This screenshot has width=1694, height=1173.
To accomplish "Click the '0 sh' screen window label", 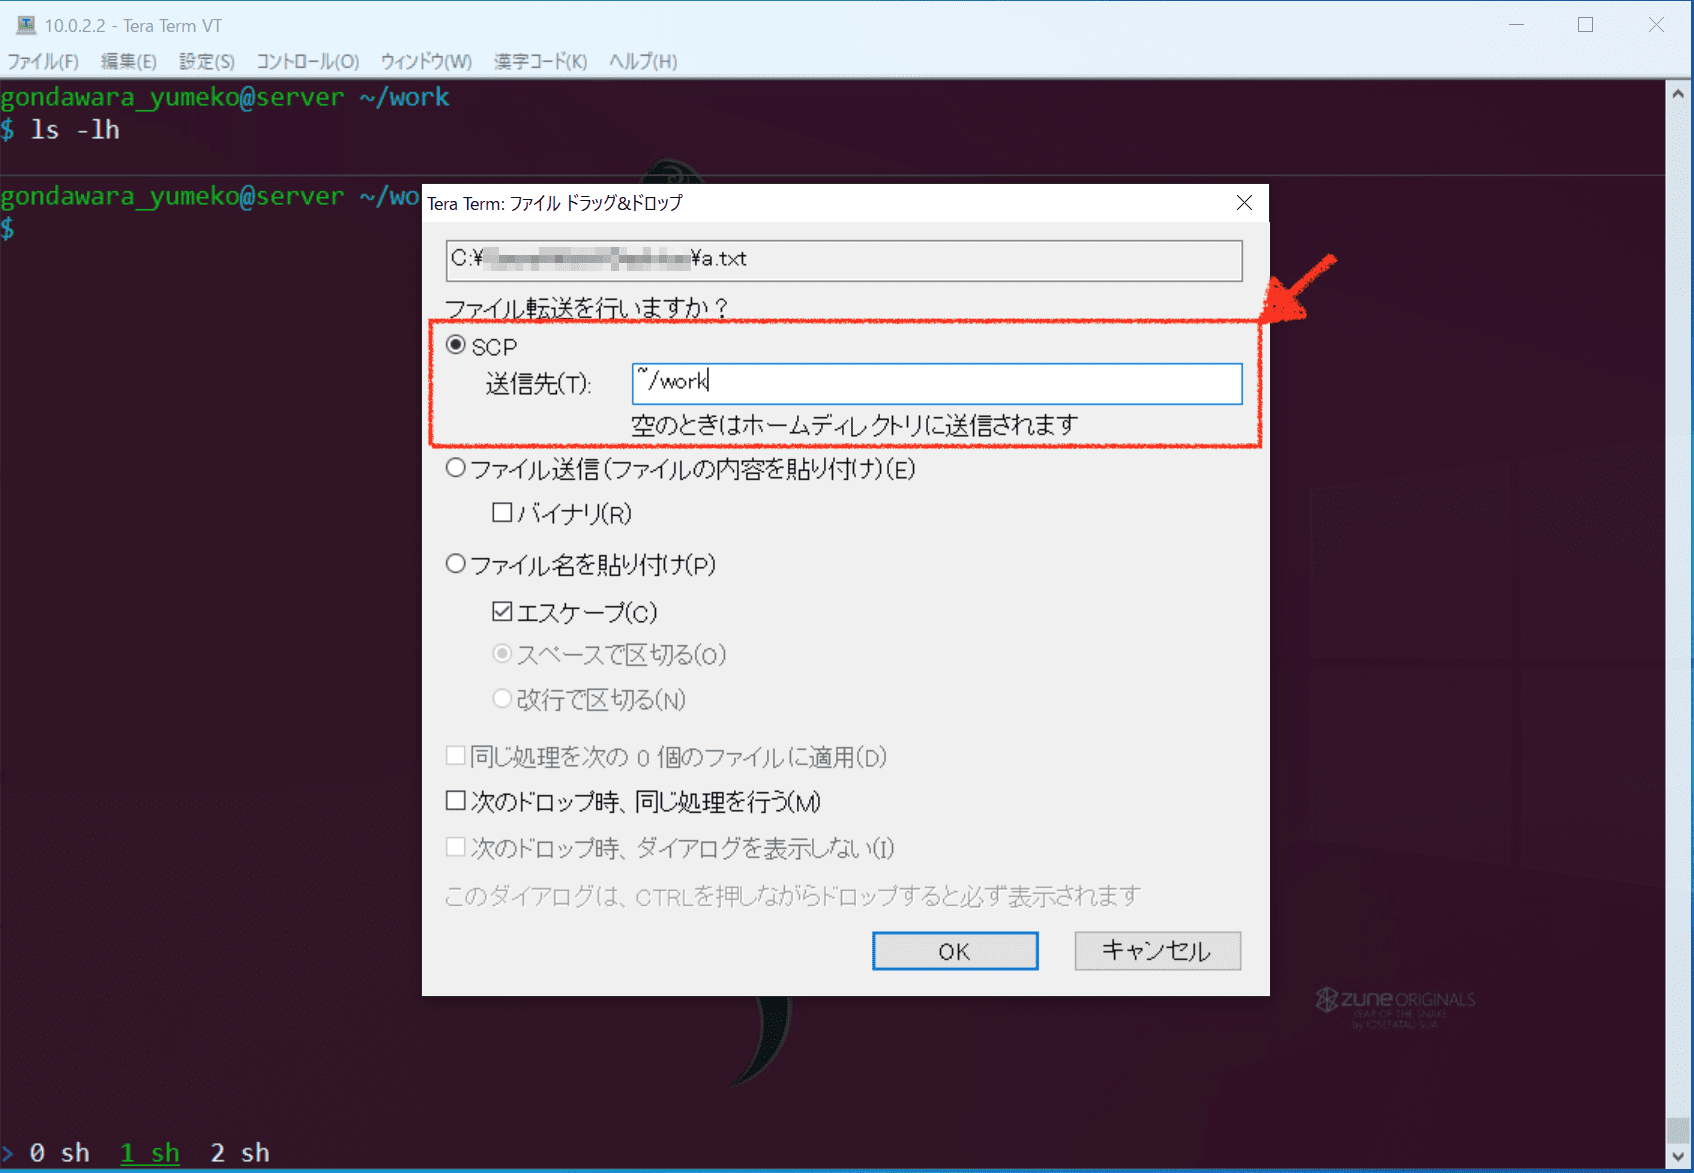I will point(59,1153).
